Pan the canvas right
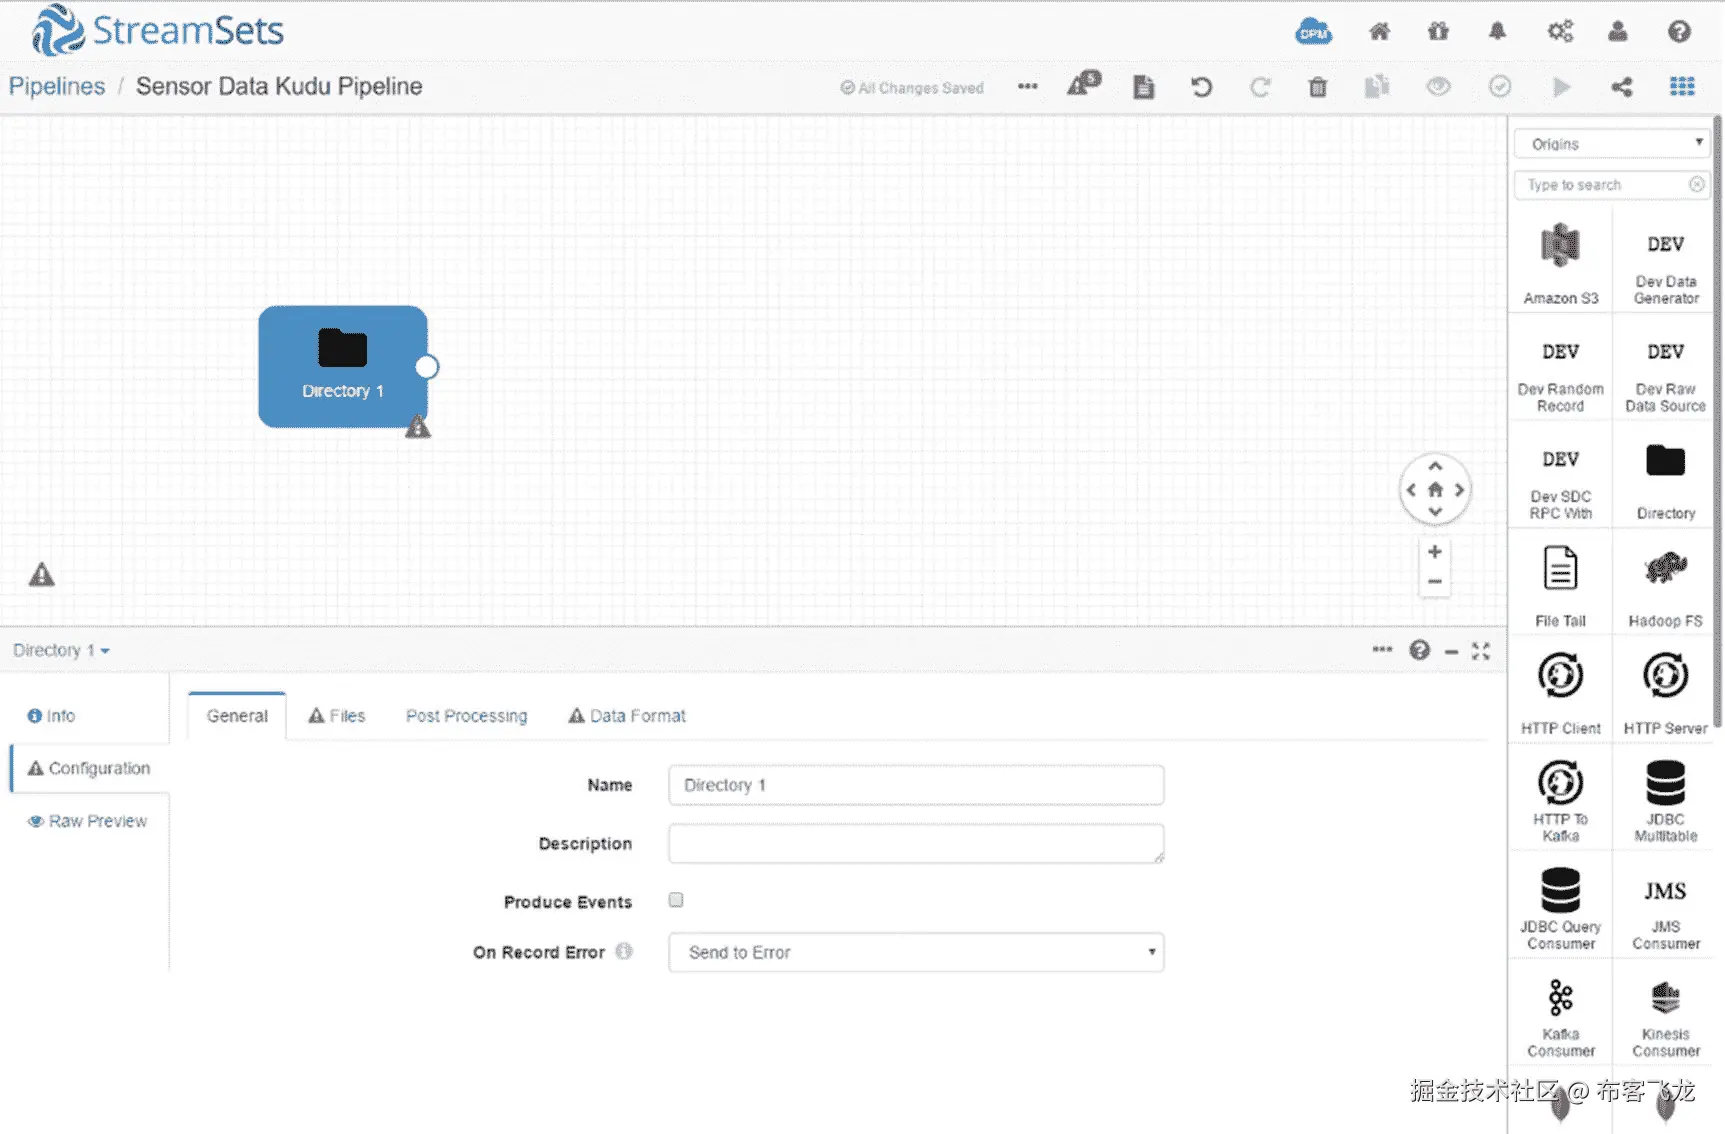 coord(1459,490)
